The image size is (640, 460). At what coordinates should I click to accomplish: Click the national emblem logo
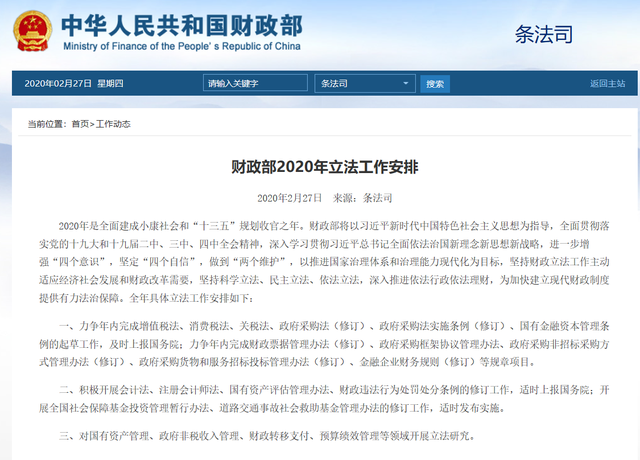pos(31,32)
